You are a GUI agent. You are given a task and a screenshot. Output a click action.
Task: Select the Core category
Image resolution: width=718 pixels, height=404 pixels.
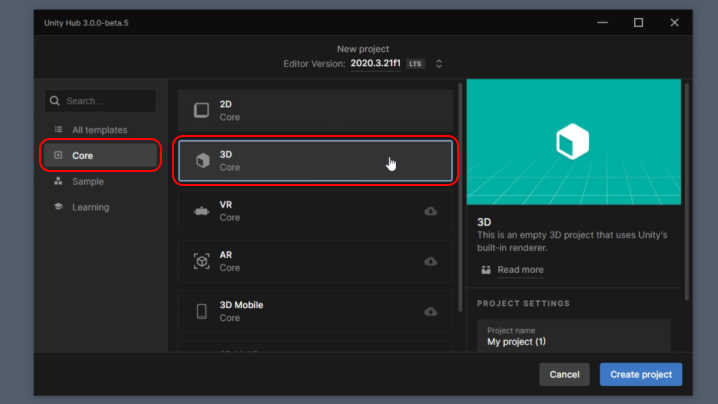coord(100,156)
